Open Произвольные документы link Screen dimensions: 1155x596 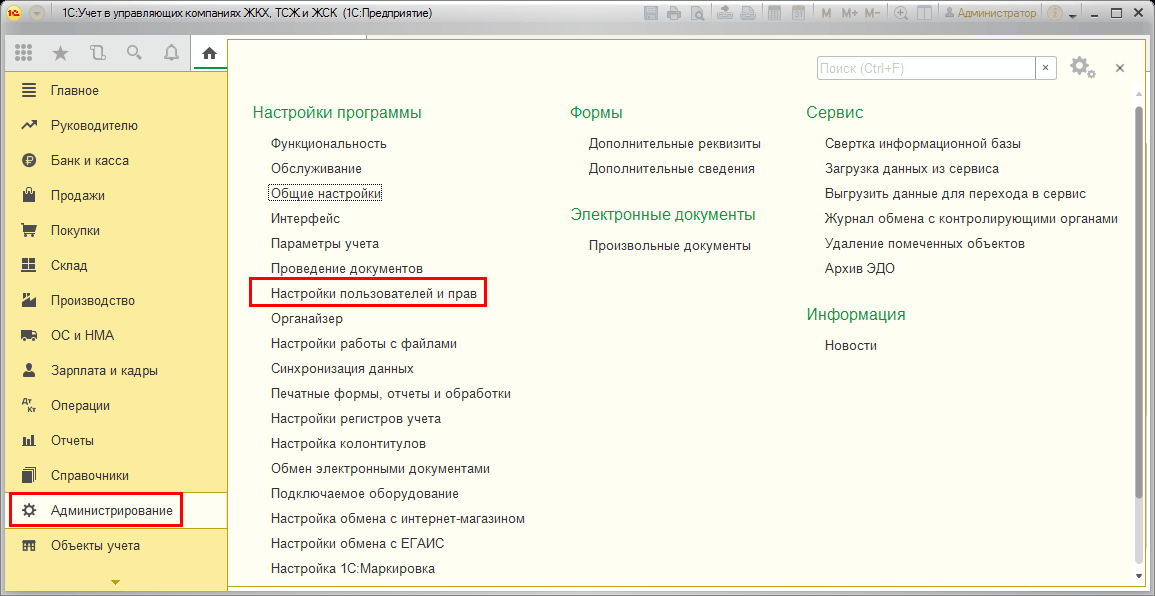tap(670, 246)
